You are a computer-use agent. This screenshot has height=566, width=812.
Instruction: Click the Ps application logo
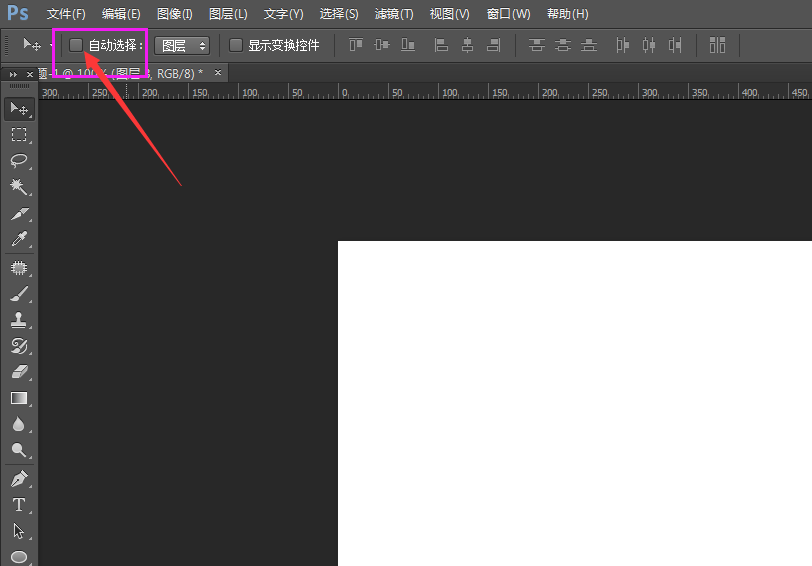point(18,13)
